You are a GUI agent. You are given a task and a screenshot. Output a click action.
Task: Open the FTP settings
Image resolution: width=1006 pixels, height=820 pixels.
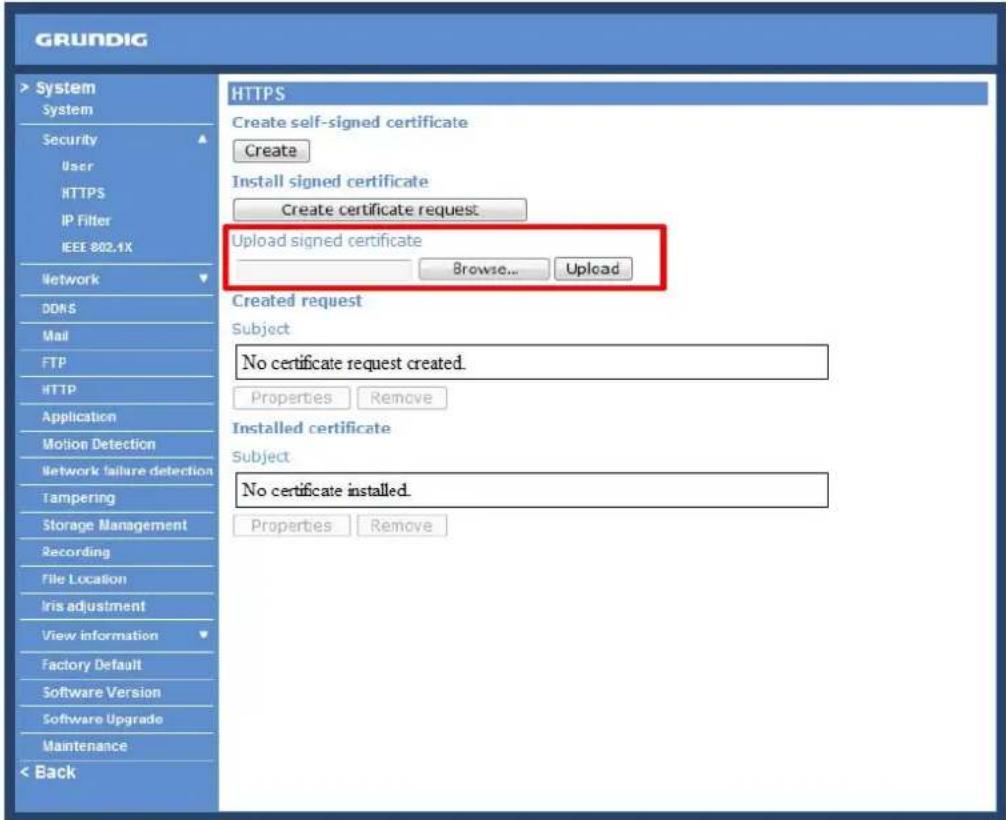pos(54,363)
